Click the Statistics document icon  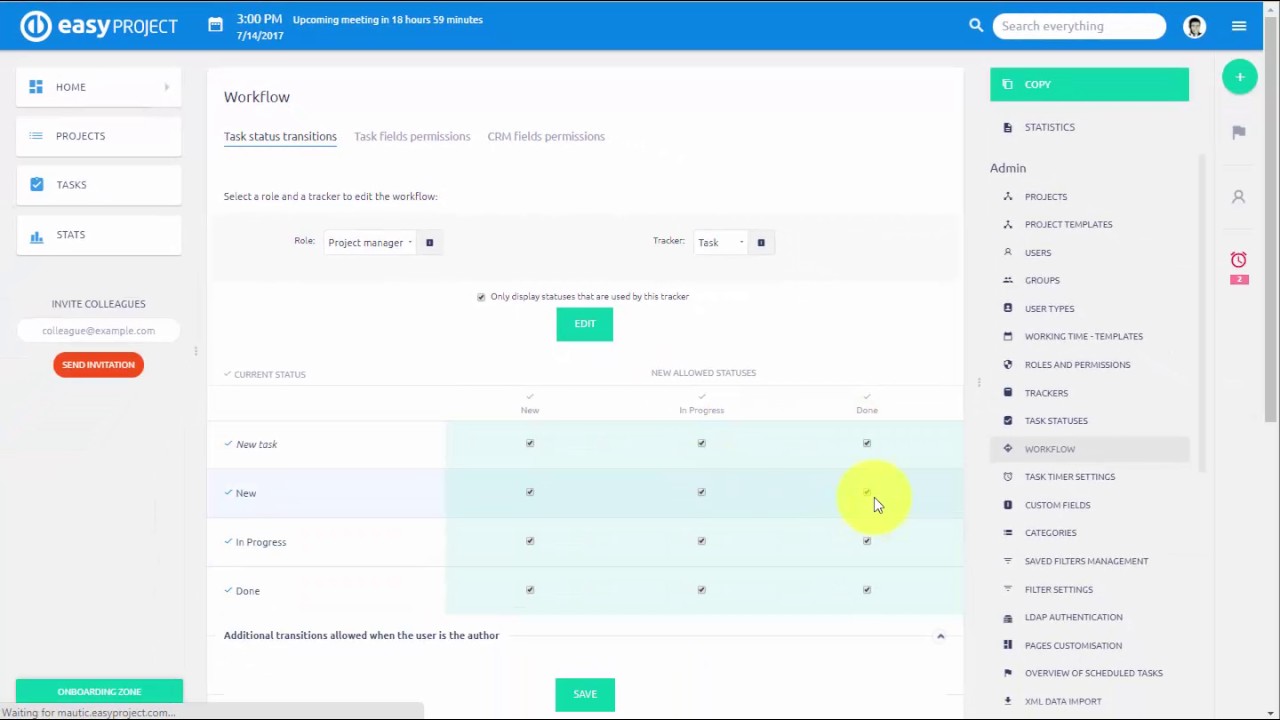(x=1007, y=127)
